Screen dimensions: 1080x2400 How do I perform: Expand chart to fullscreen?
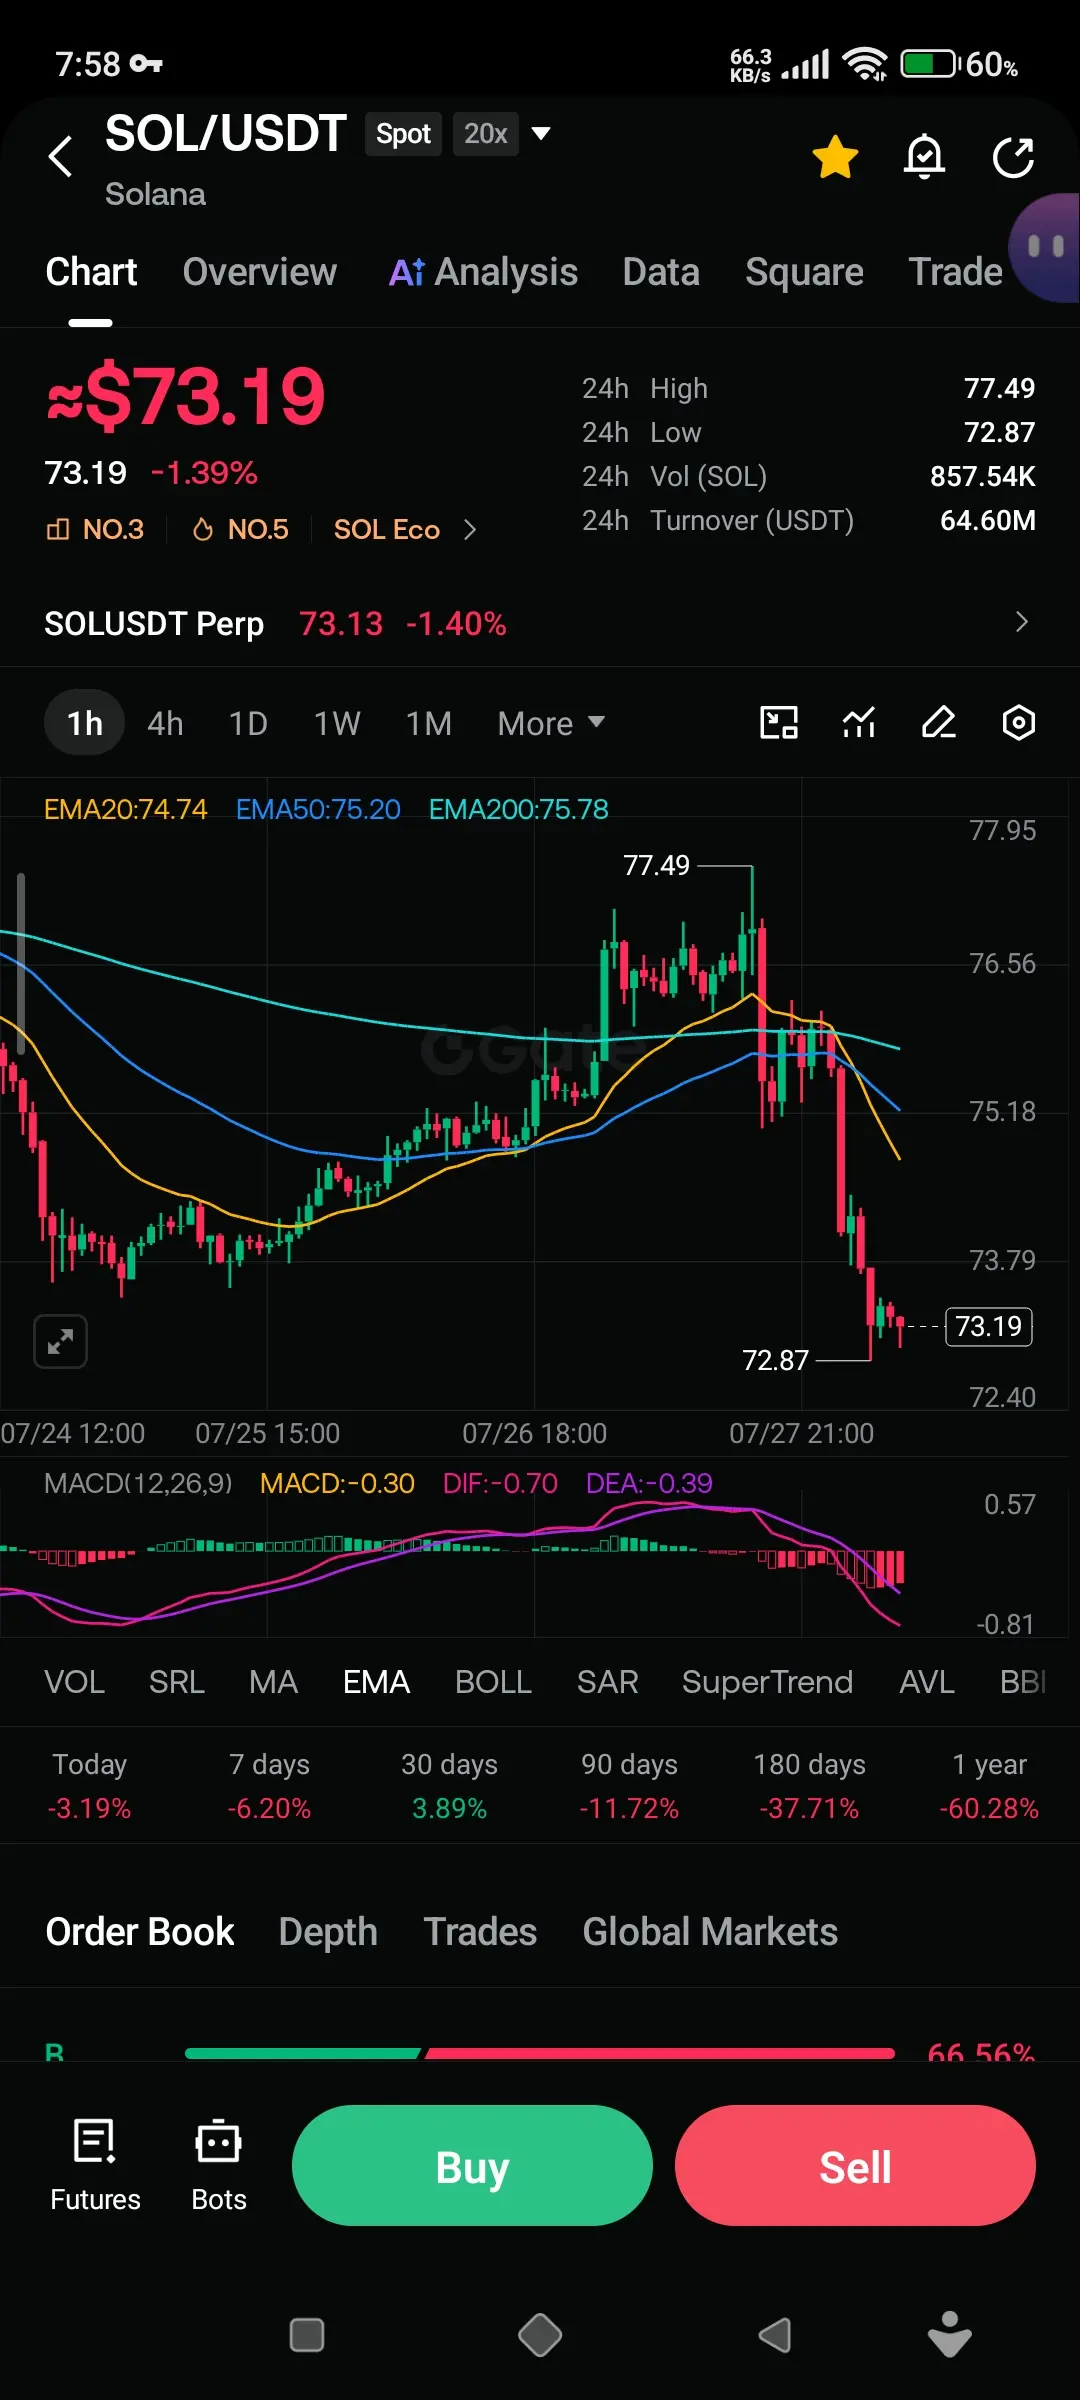tap(61, 1341)
